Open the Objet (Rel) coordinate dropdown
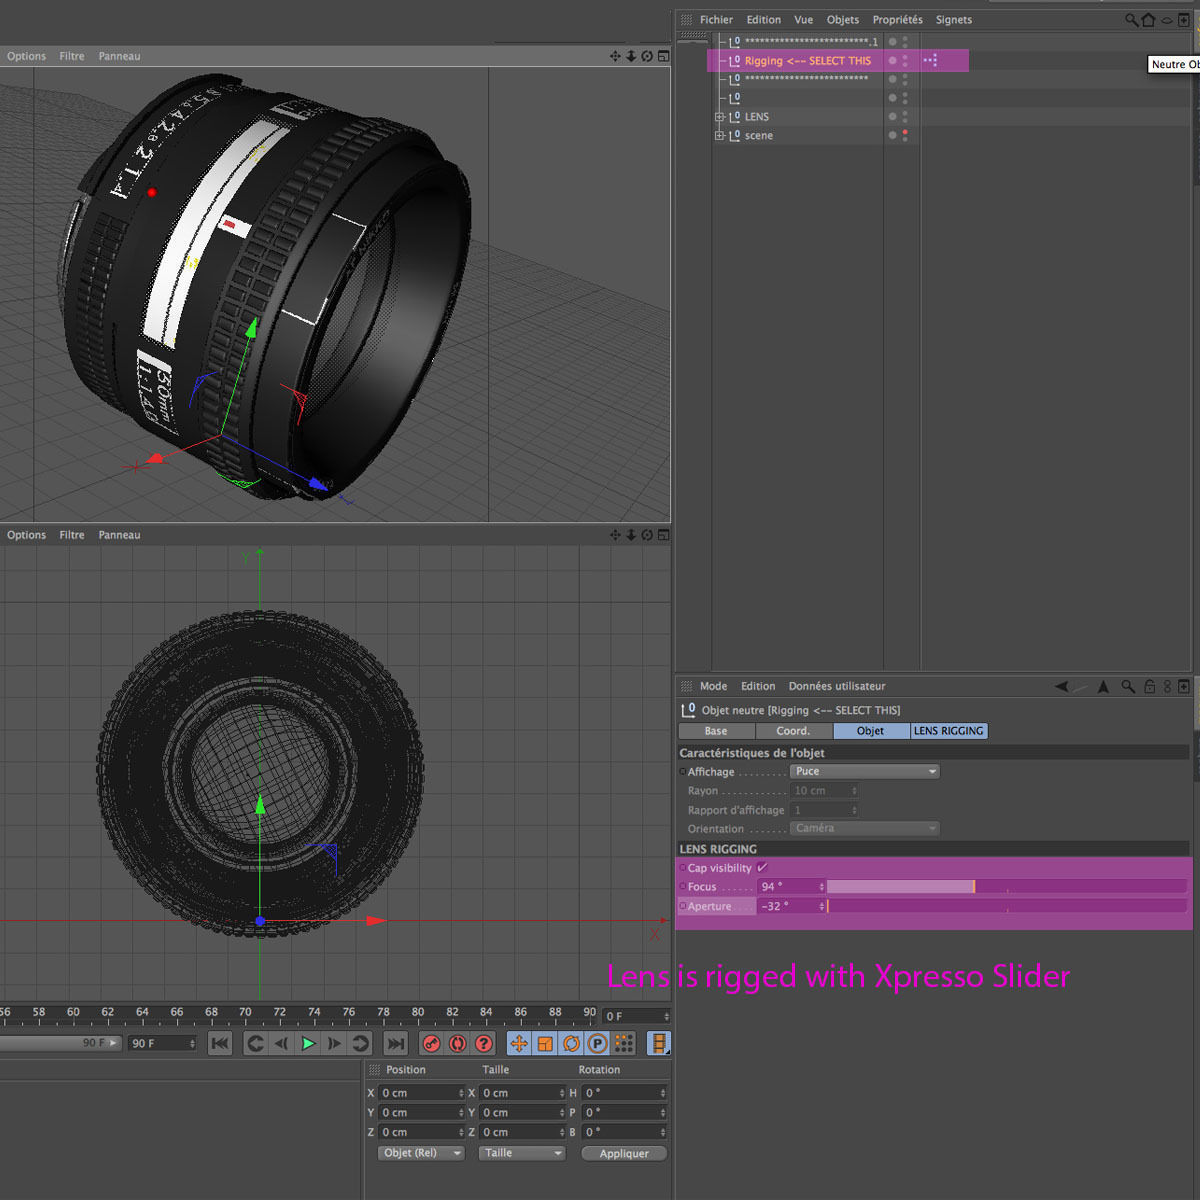This screenshot has height=1200, width=1200. pos(421,1153)
